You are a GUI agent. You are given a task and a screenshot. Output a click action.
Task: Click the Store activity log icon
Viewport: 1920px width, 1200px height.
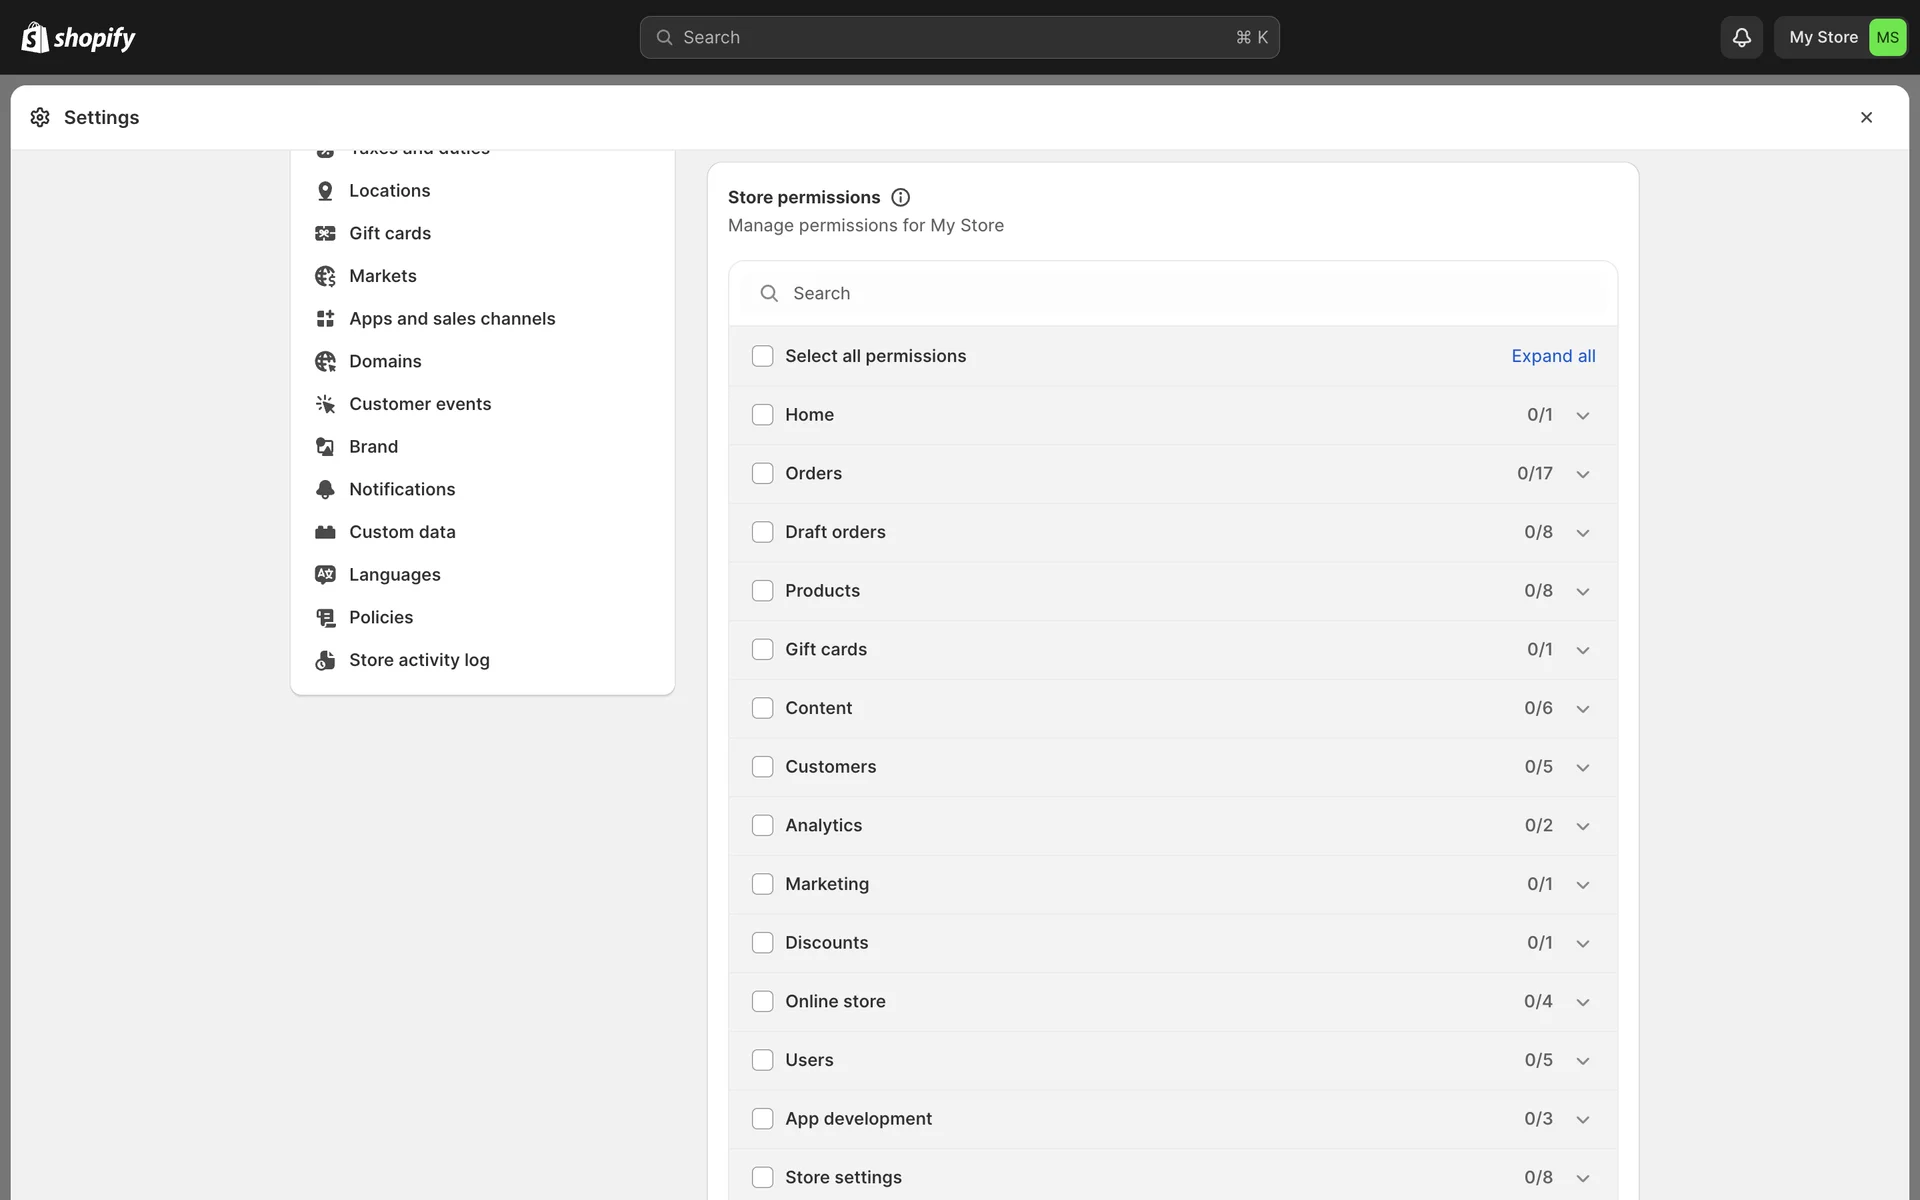point(325,660)
